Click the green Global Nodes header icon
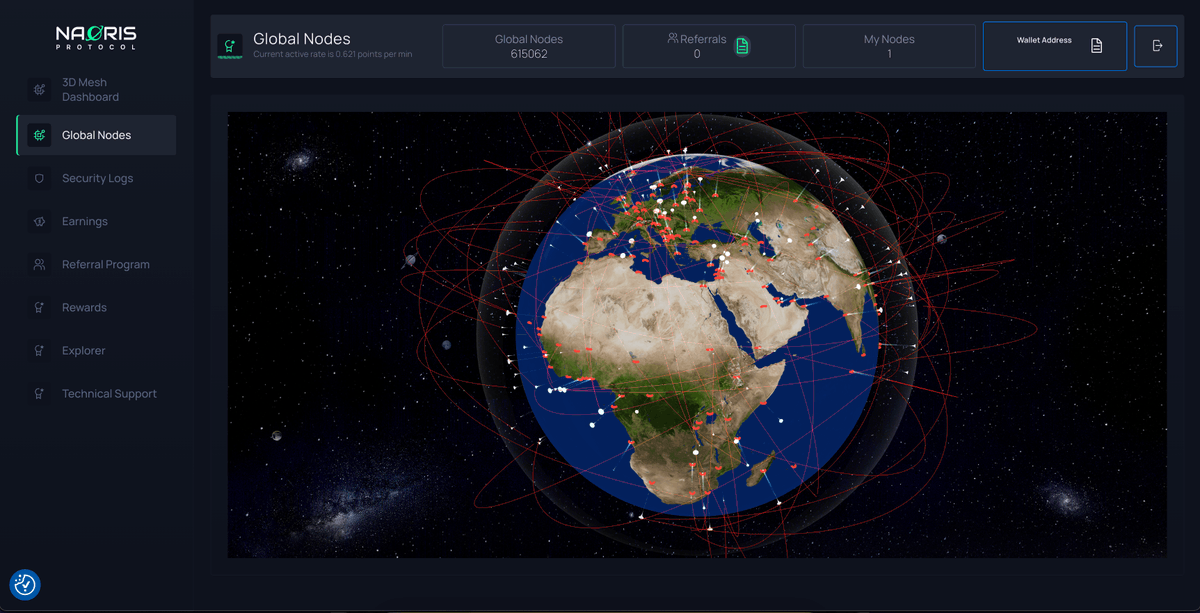 [230, 46]
